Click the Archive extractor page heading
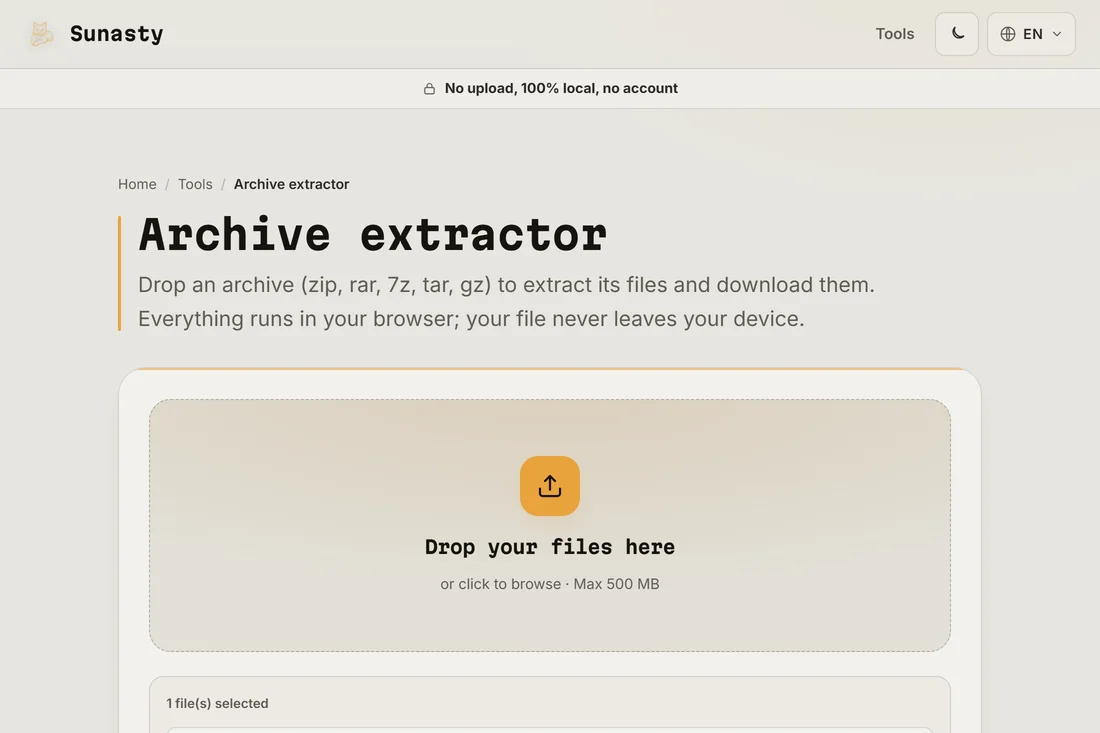The width and height of the screenshot is (1100, 733). tap(373, 234)
